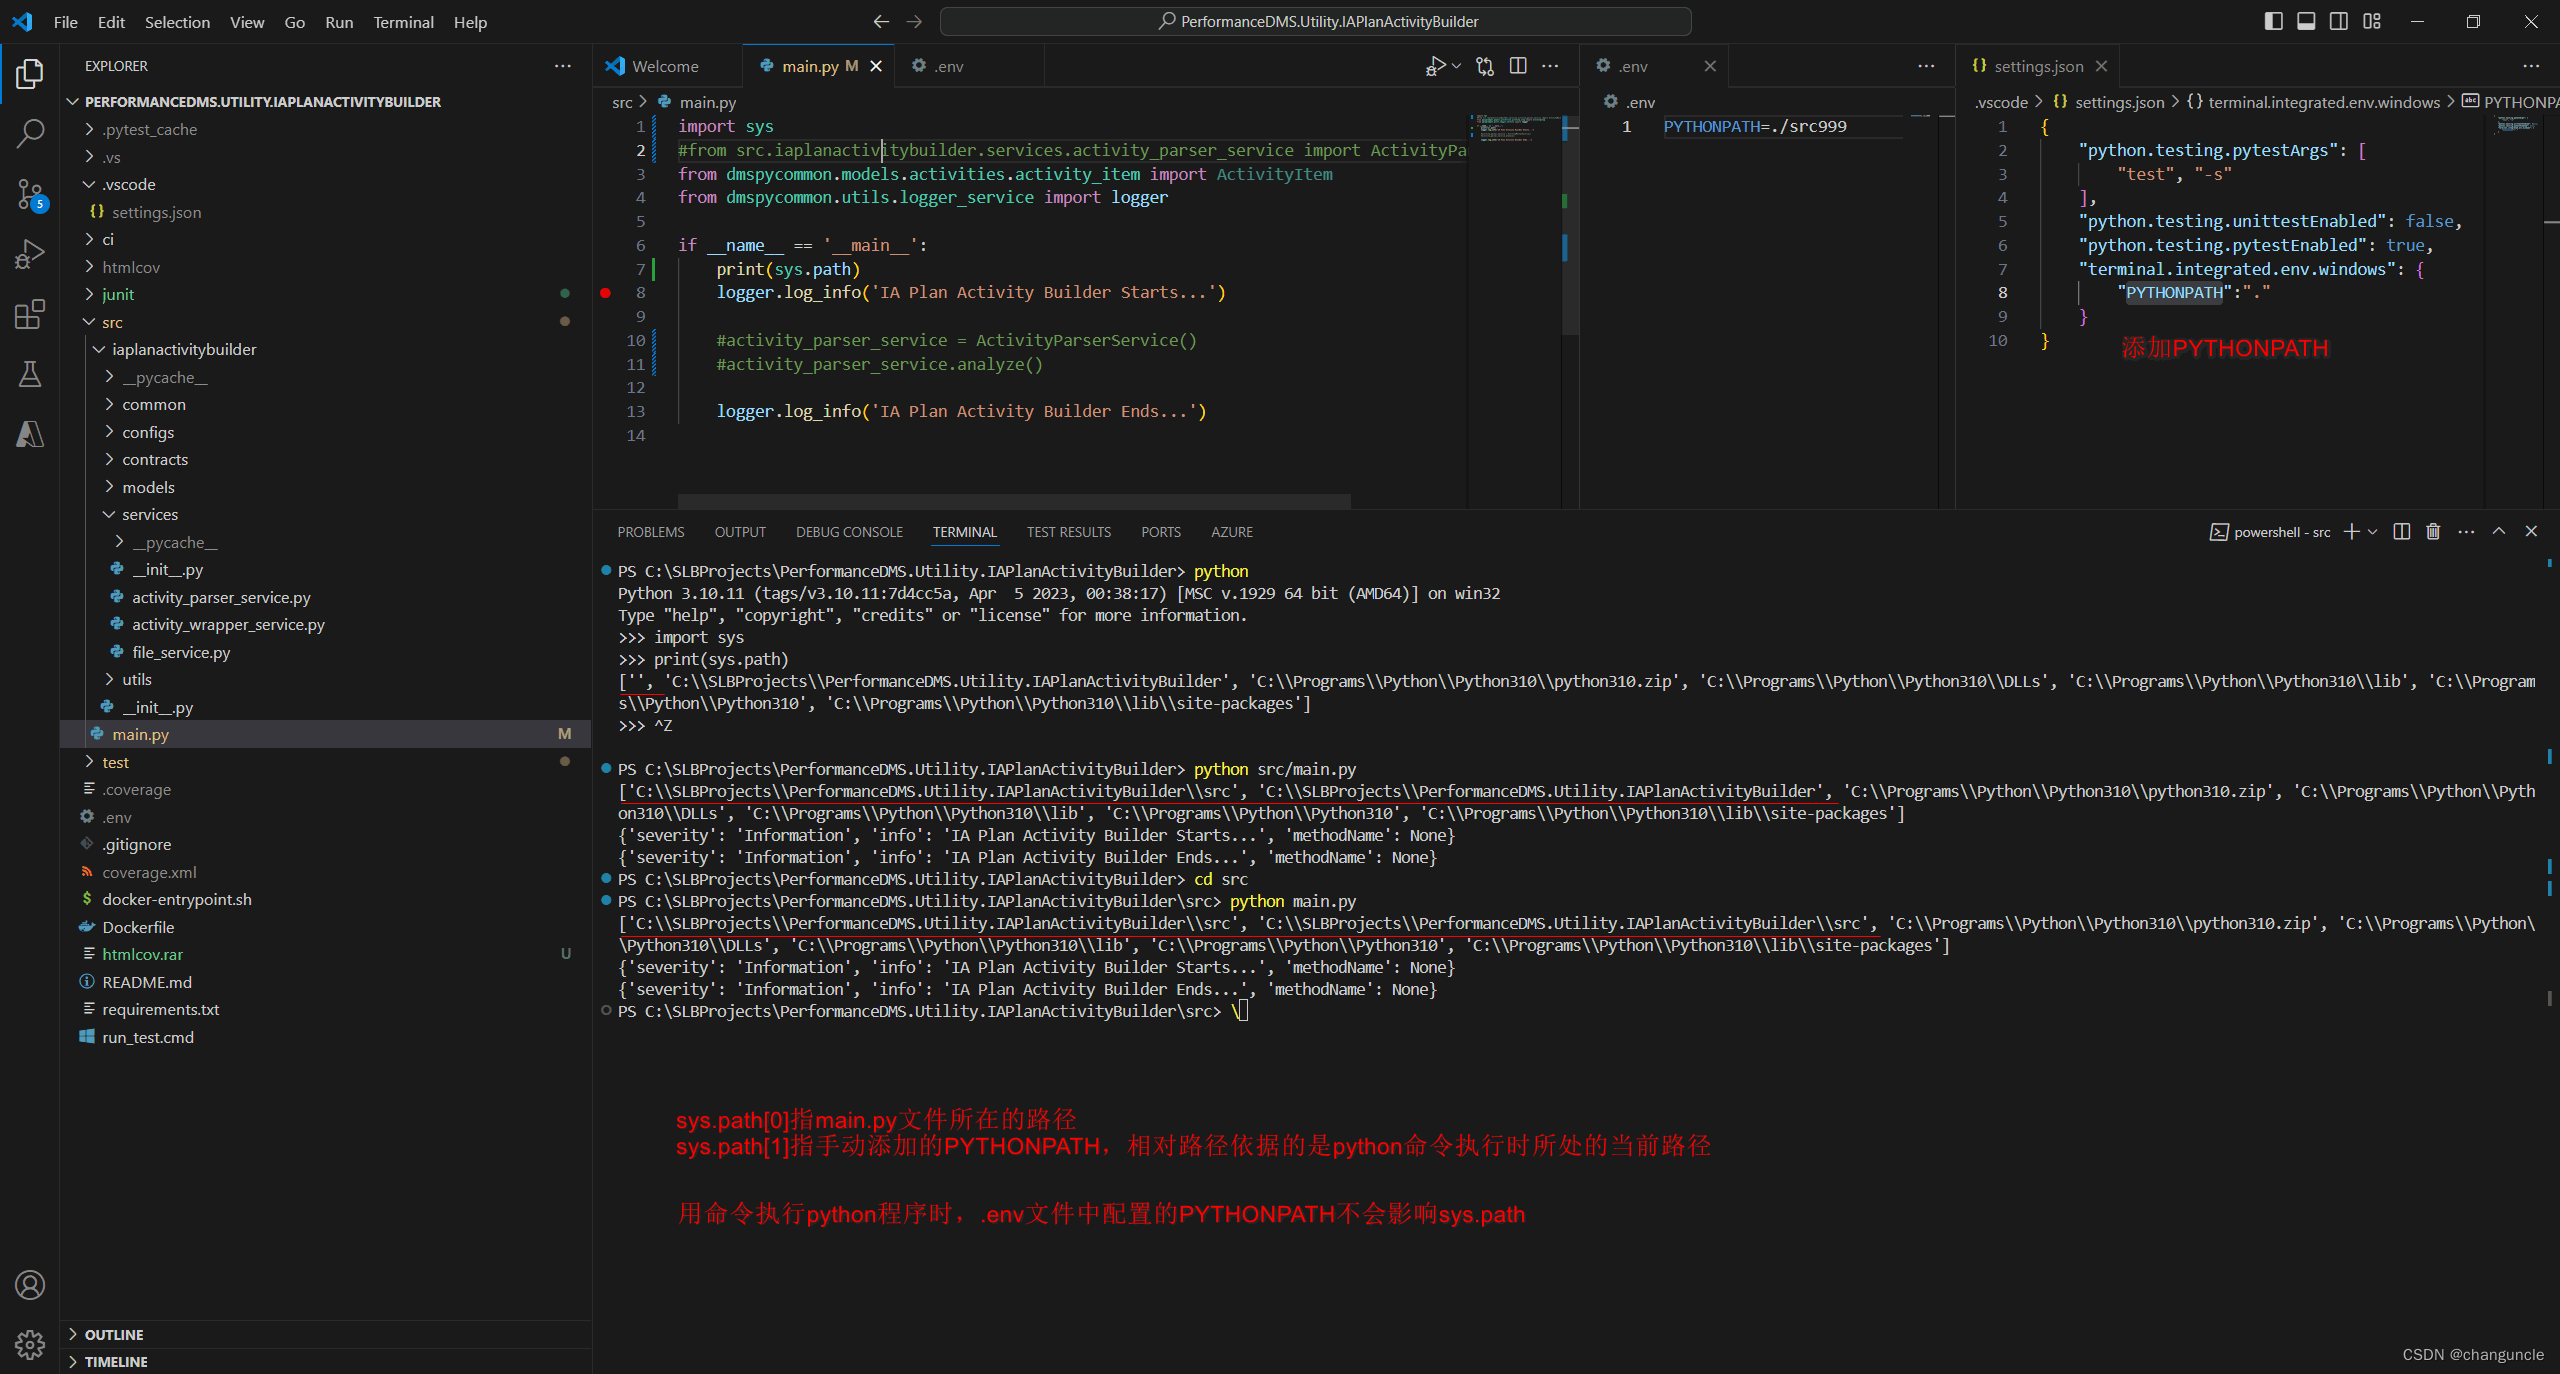Screen dimensions: 2560x1374
Task: Open the Source Control view
Action: (x=30, y=194)
